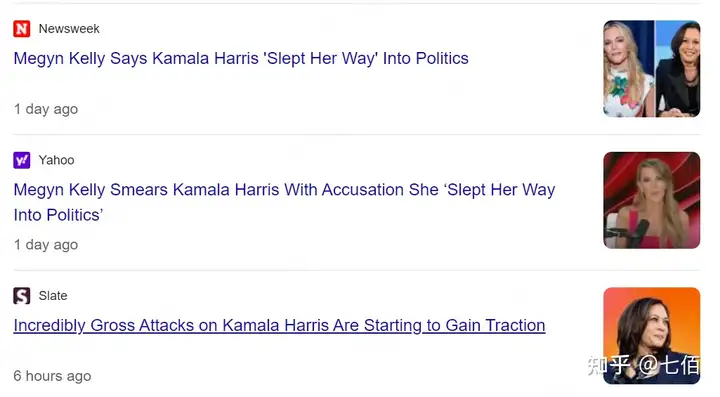Open Slate 'Incredibly Gross Attacks' article link

coord(279,325)
